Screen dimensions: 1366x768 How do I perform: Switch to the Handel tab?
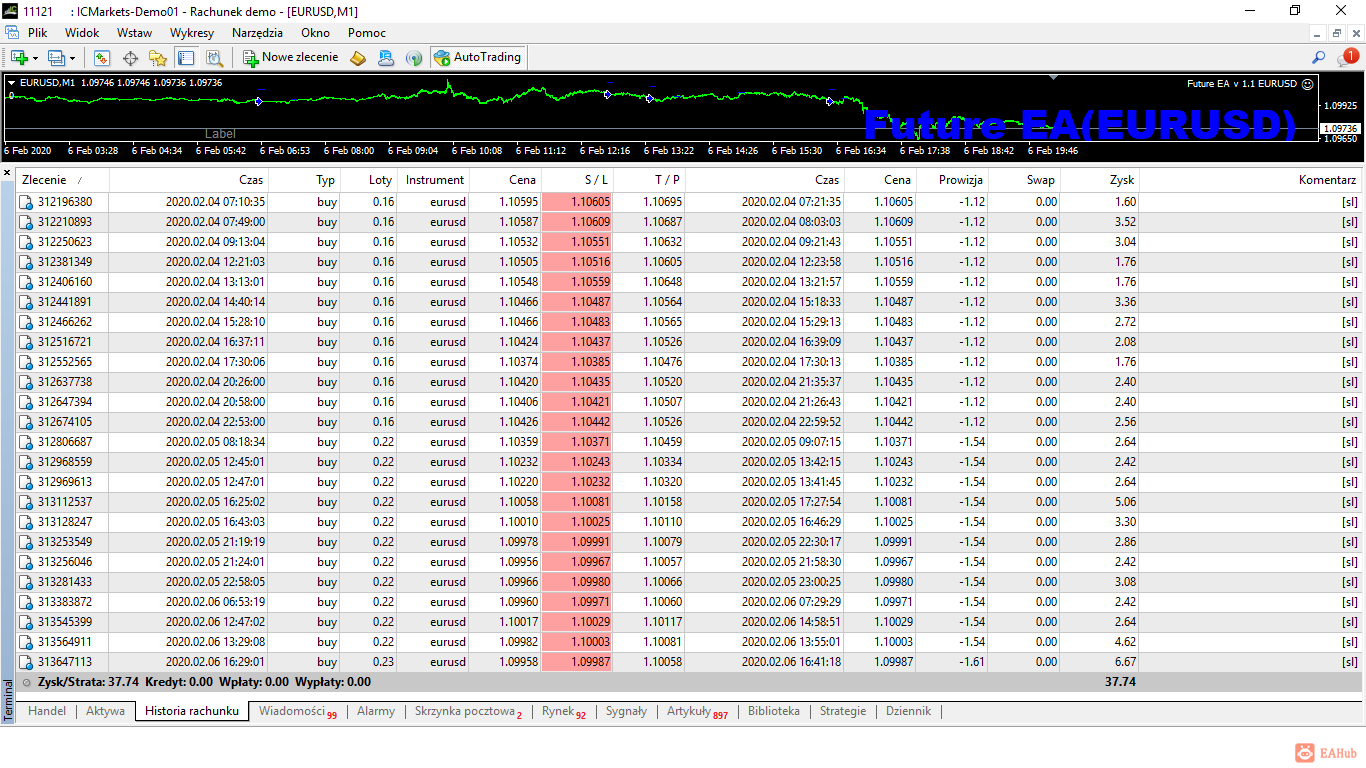tap(47, 711)
